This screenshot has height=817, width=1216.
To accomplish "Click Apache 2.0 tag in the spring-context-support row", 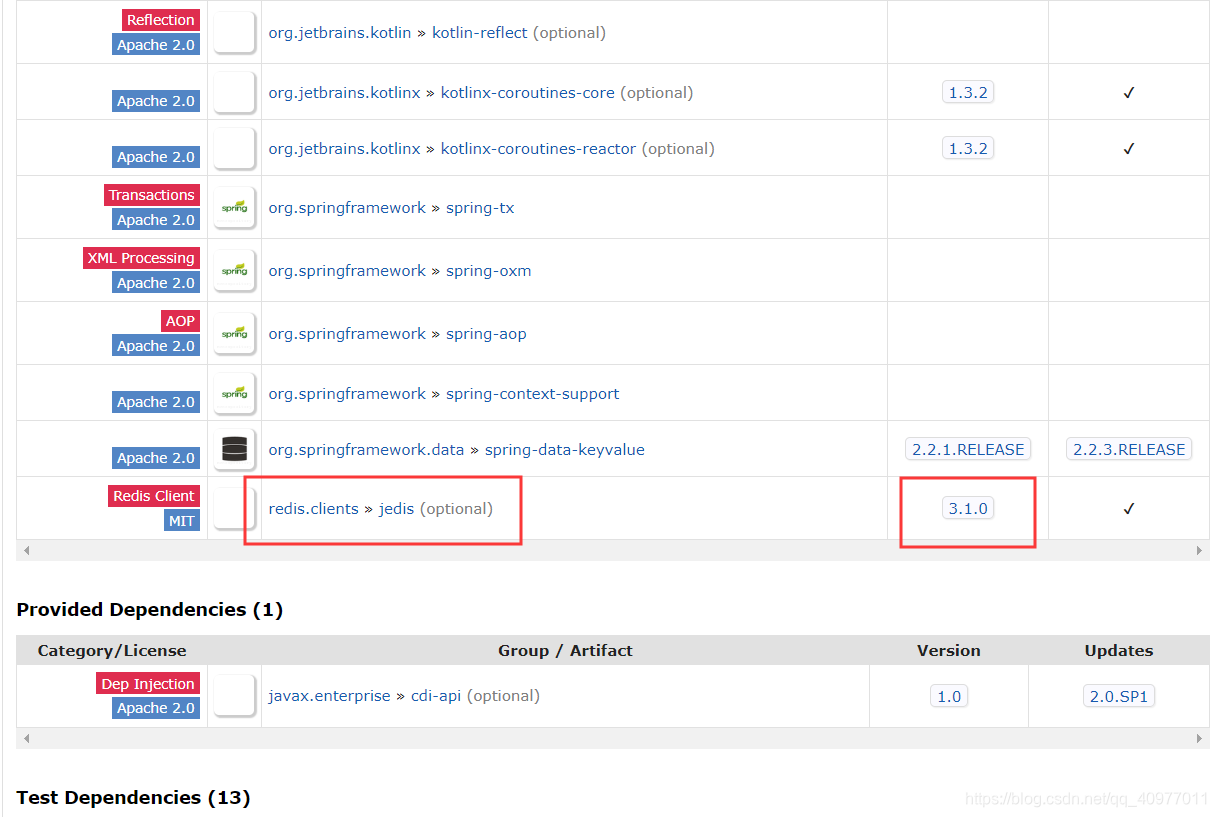I will pos(156,402).
